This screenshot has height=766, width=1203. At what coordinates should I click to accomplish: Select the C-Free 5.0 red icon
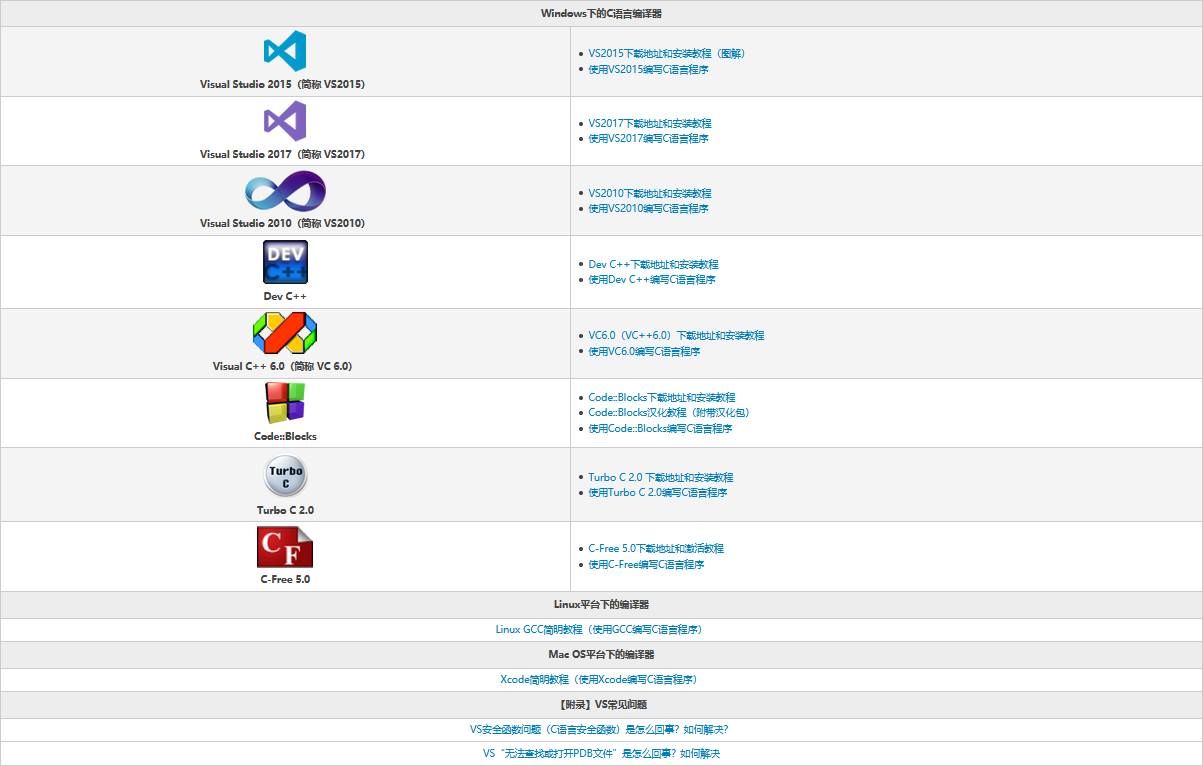(x=285, y=546)
